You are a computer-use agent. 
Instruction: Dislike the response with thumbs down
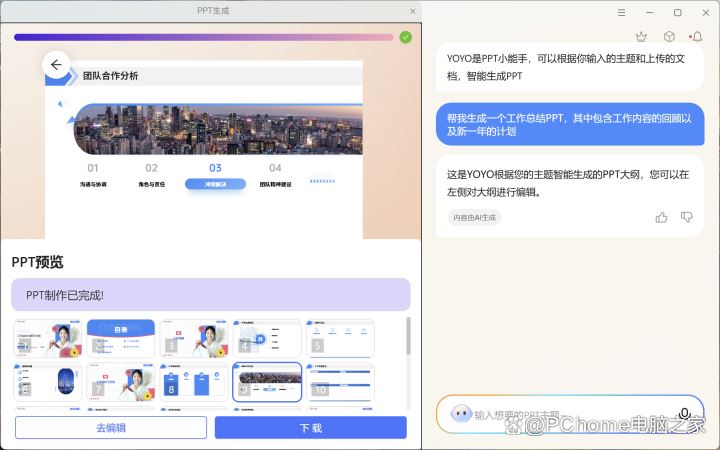pyautogui.click(x=687, y=217)
